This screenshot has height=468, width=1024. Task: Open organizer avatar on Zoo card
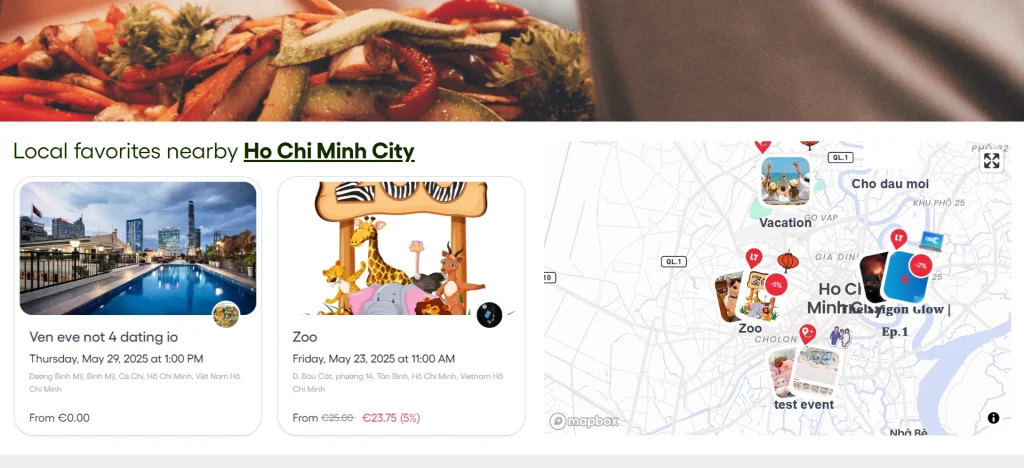pos(489,315)
